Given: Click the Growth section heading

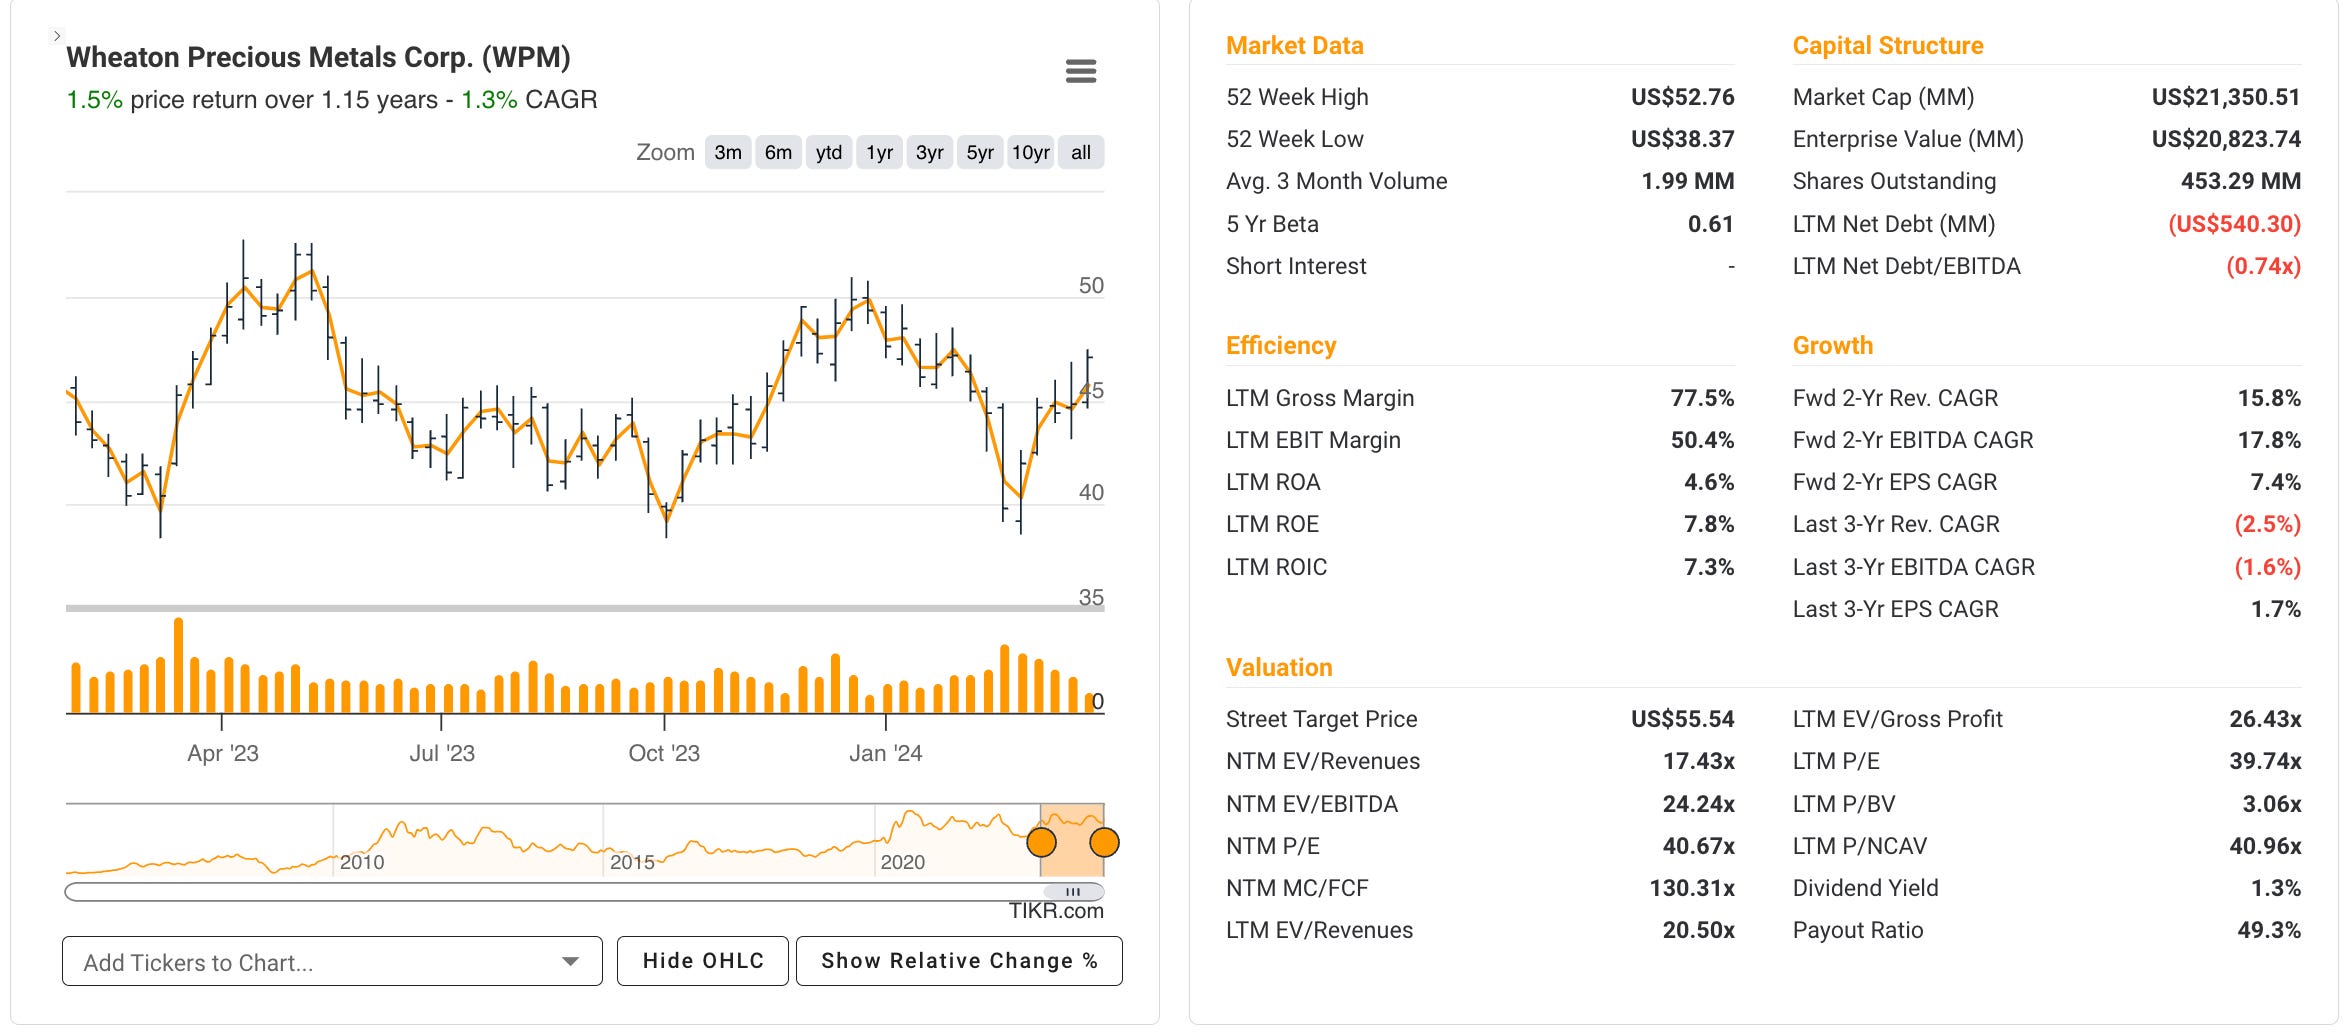Looking at the screenshot, I should [x=1833, y=346].
